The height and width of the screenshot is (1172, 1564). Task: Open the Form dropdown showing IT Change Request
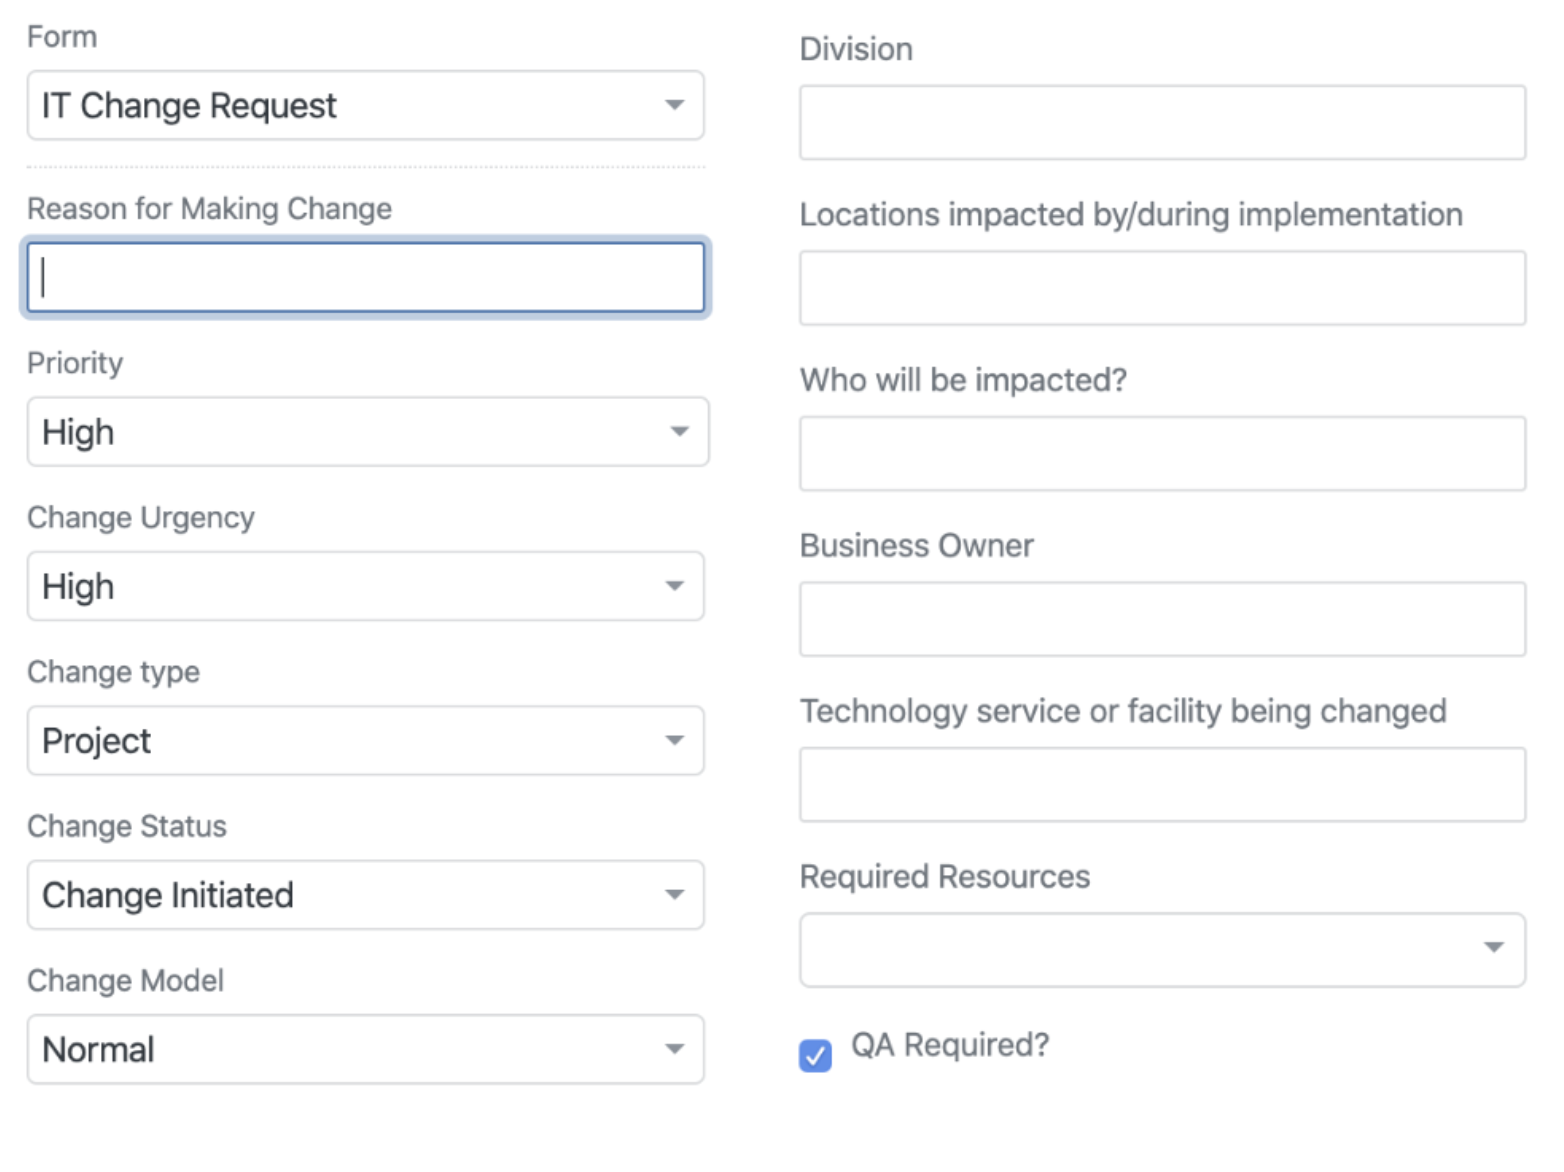[x=365, y=105]
